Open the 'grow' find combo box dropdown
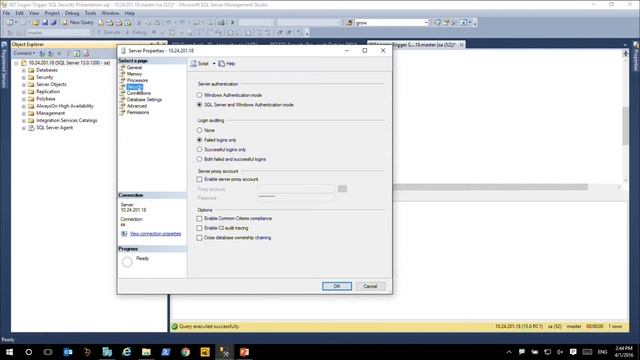 426,23
